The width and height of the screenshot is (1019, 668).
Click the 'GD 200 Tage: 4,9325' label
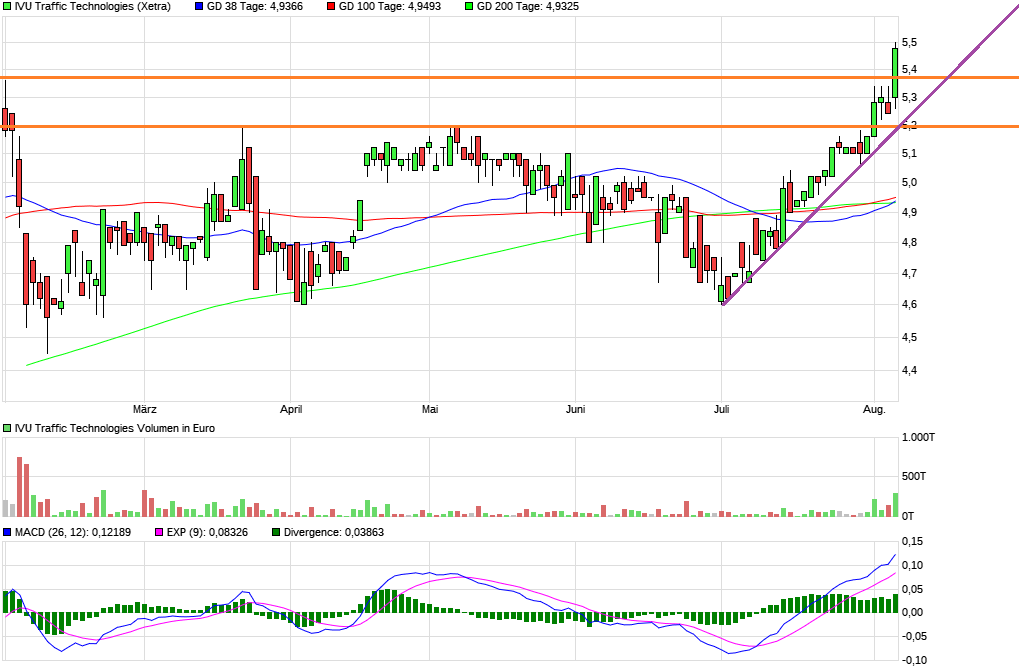coord(528,6)
